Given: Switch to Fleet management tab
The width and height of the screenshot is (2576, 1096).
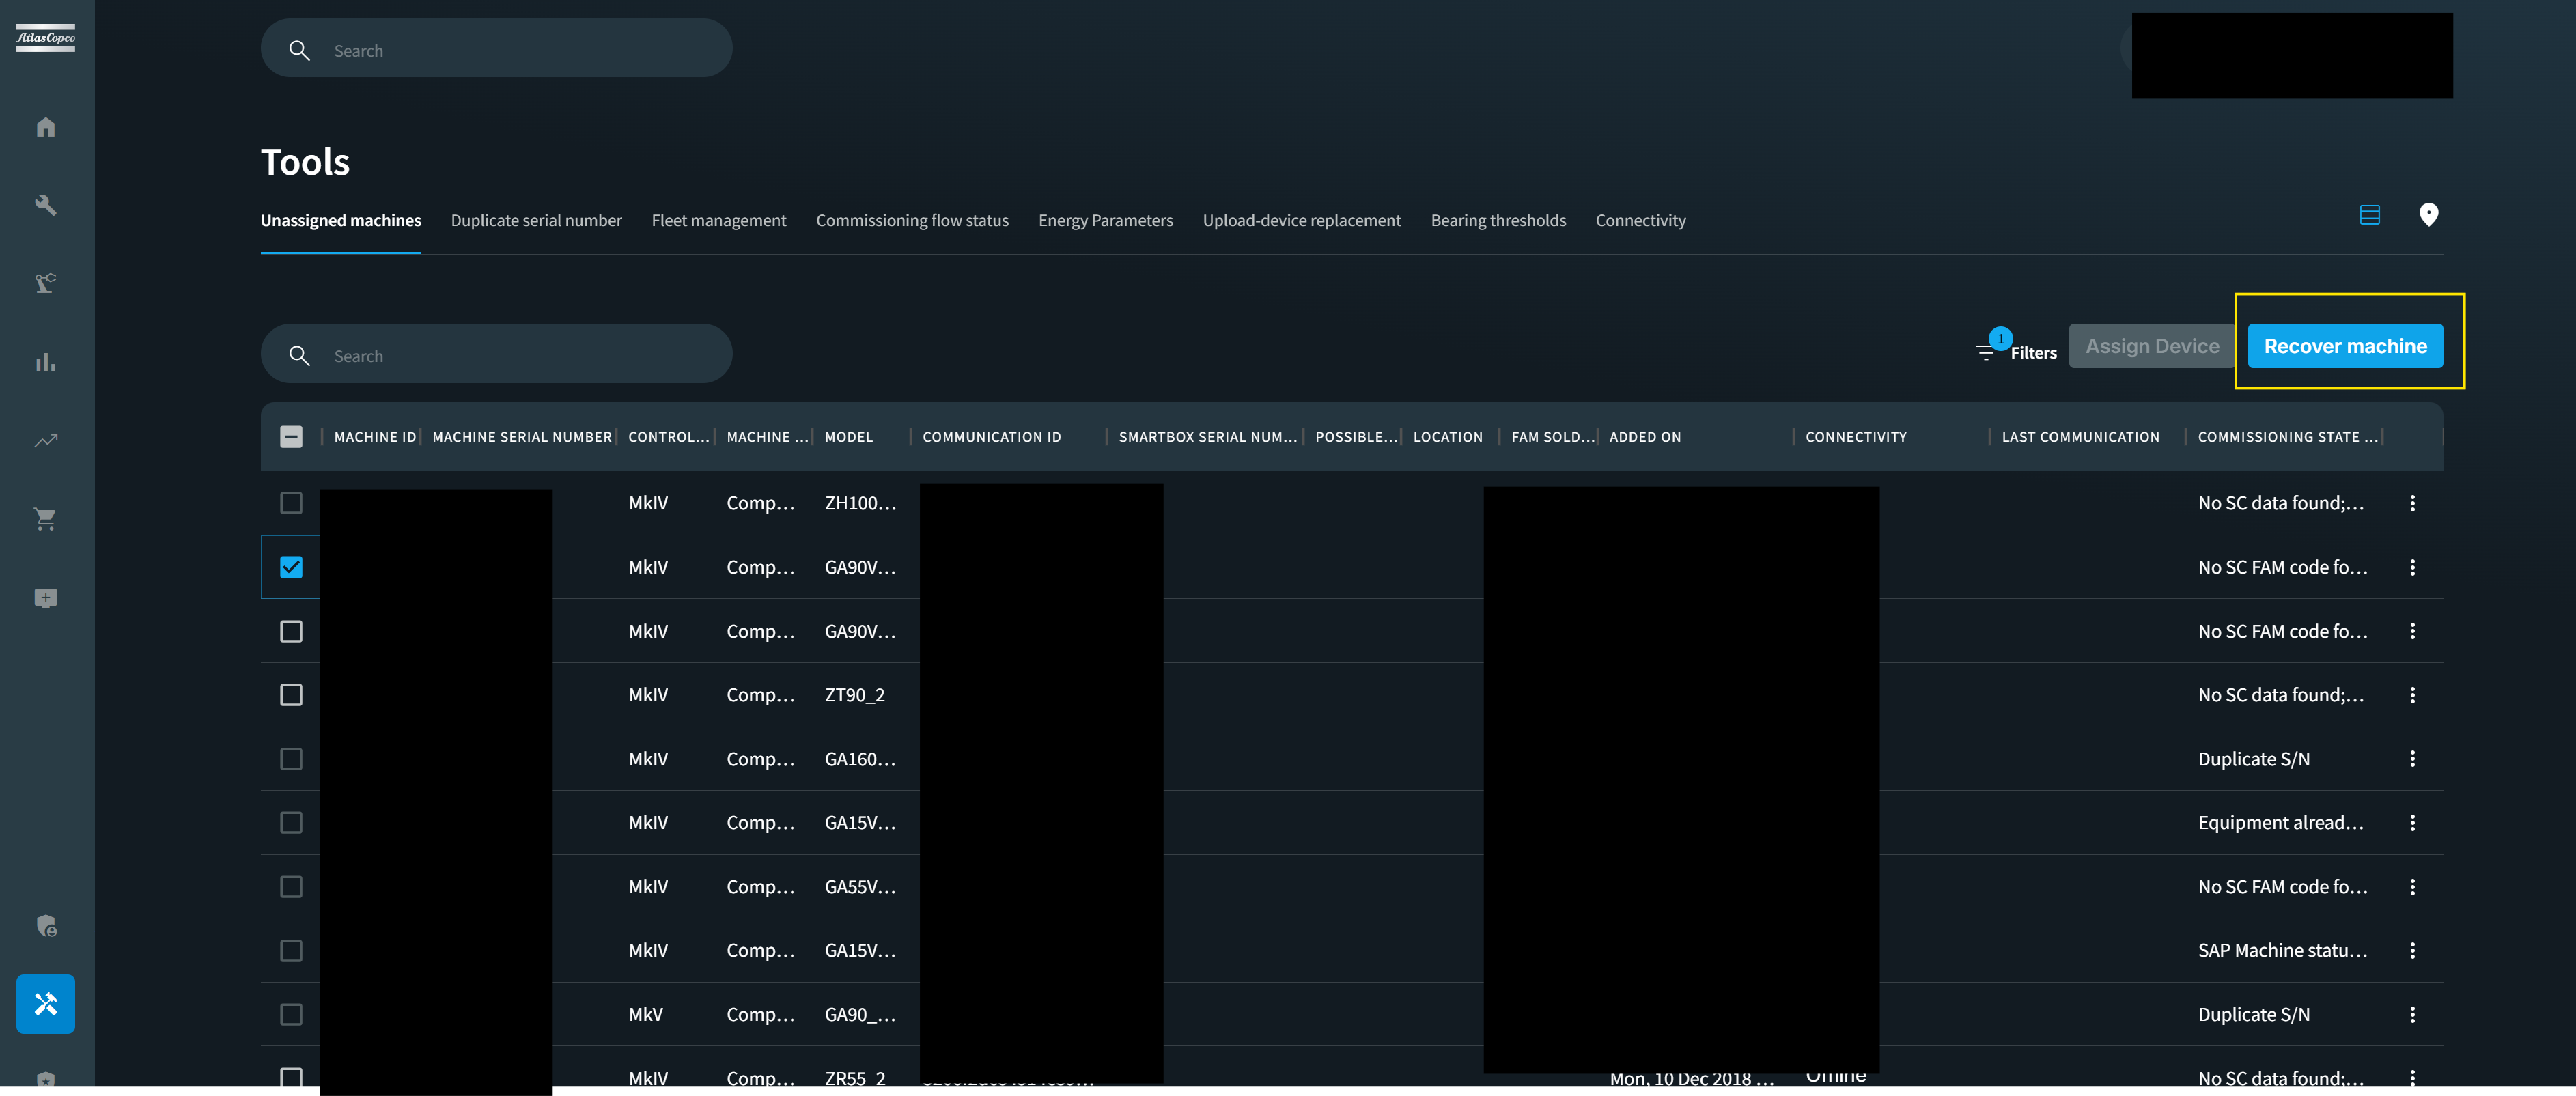Looking at the screenshot, I should pyautogui.click(x=718, y=220).
